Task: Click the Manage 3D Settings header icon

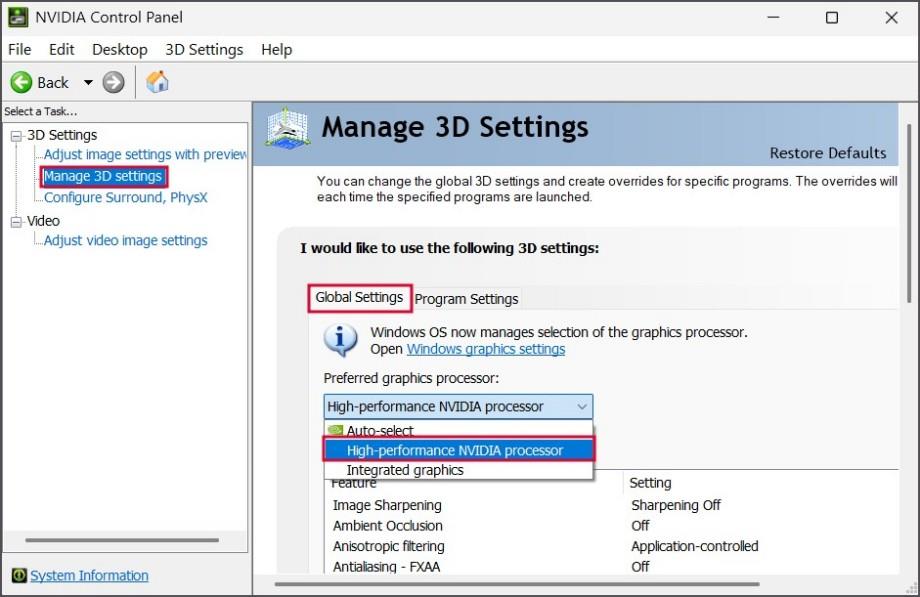Action: 287,128
